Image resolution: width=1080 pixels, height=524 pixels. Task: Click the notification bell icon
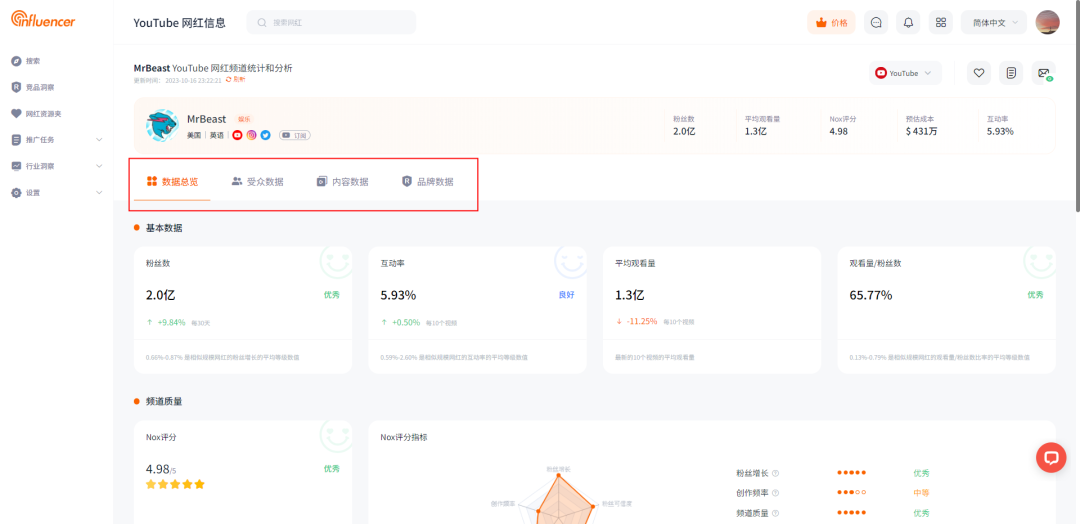tap(908, 22)
